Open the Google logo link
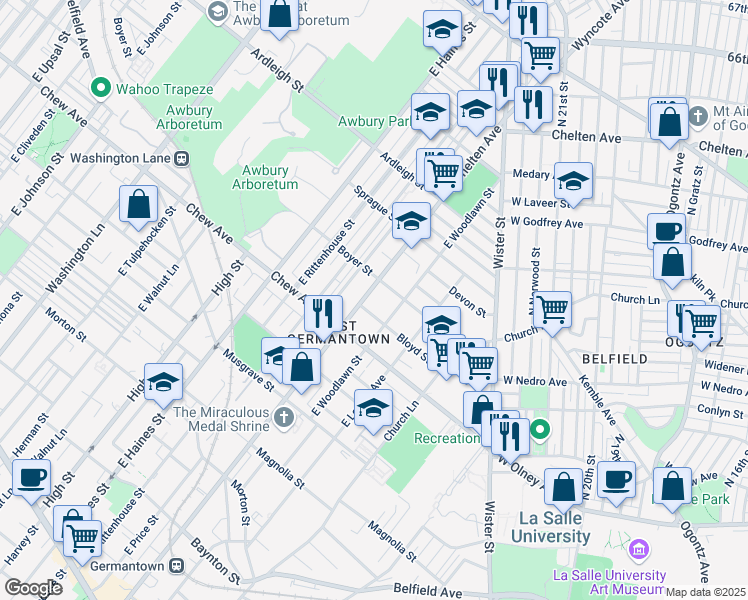This screenshot has width=748, height=600. pyautogui.click(x=33, y=588)
